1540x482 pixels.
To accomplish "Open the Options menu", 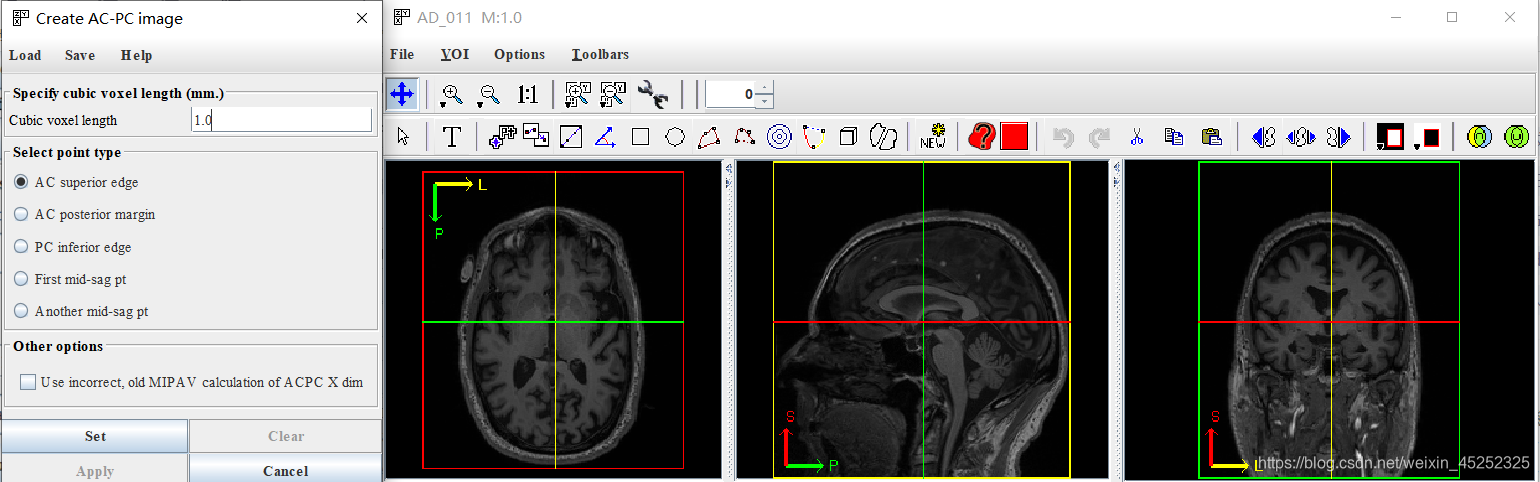I will coord(519,54).
